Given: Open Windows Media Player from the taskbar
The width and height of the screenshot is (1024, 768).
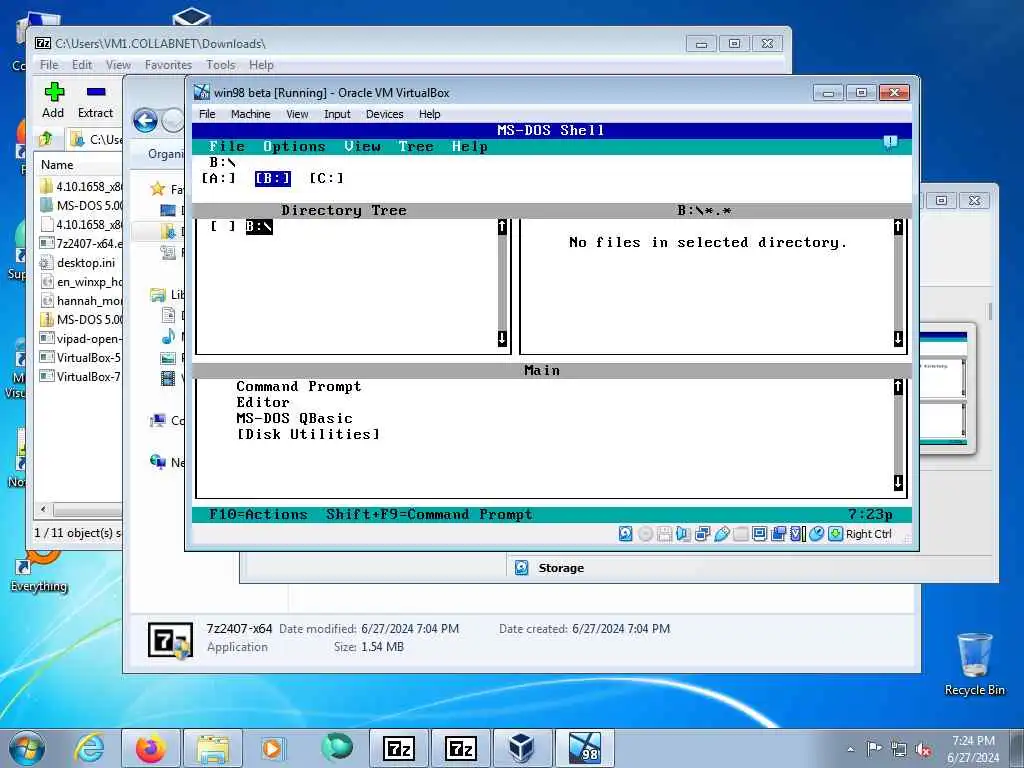Looking at the screenshot, I should click(x=272, y=748).
